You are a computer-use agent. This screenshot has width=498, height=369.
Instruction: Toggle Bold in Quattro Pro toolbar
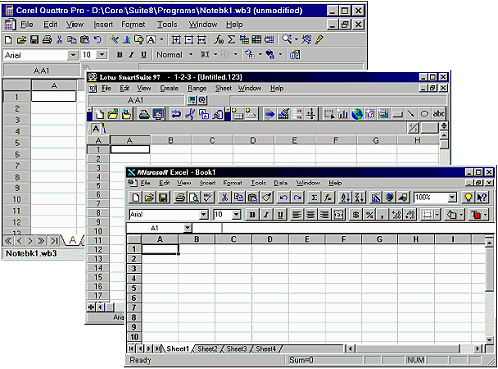[x=120, y=55]
